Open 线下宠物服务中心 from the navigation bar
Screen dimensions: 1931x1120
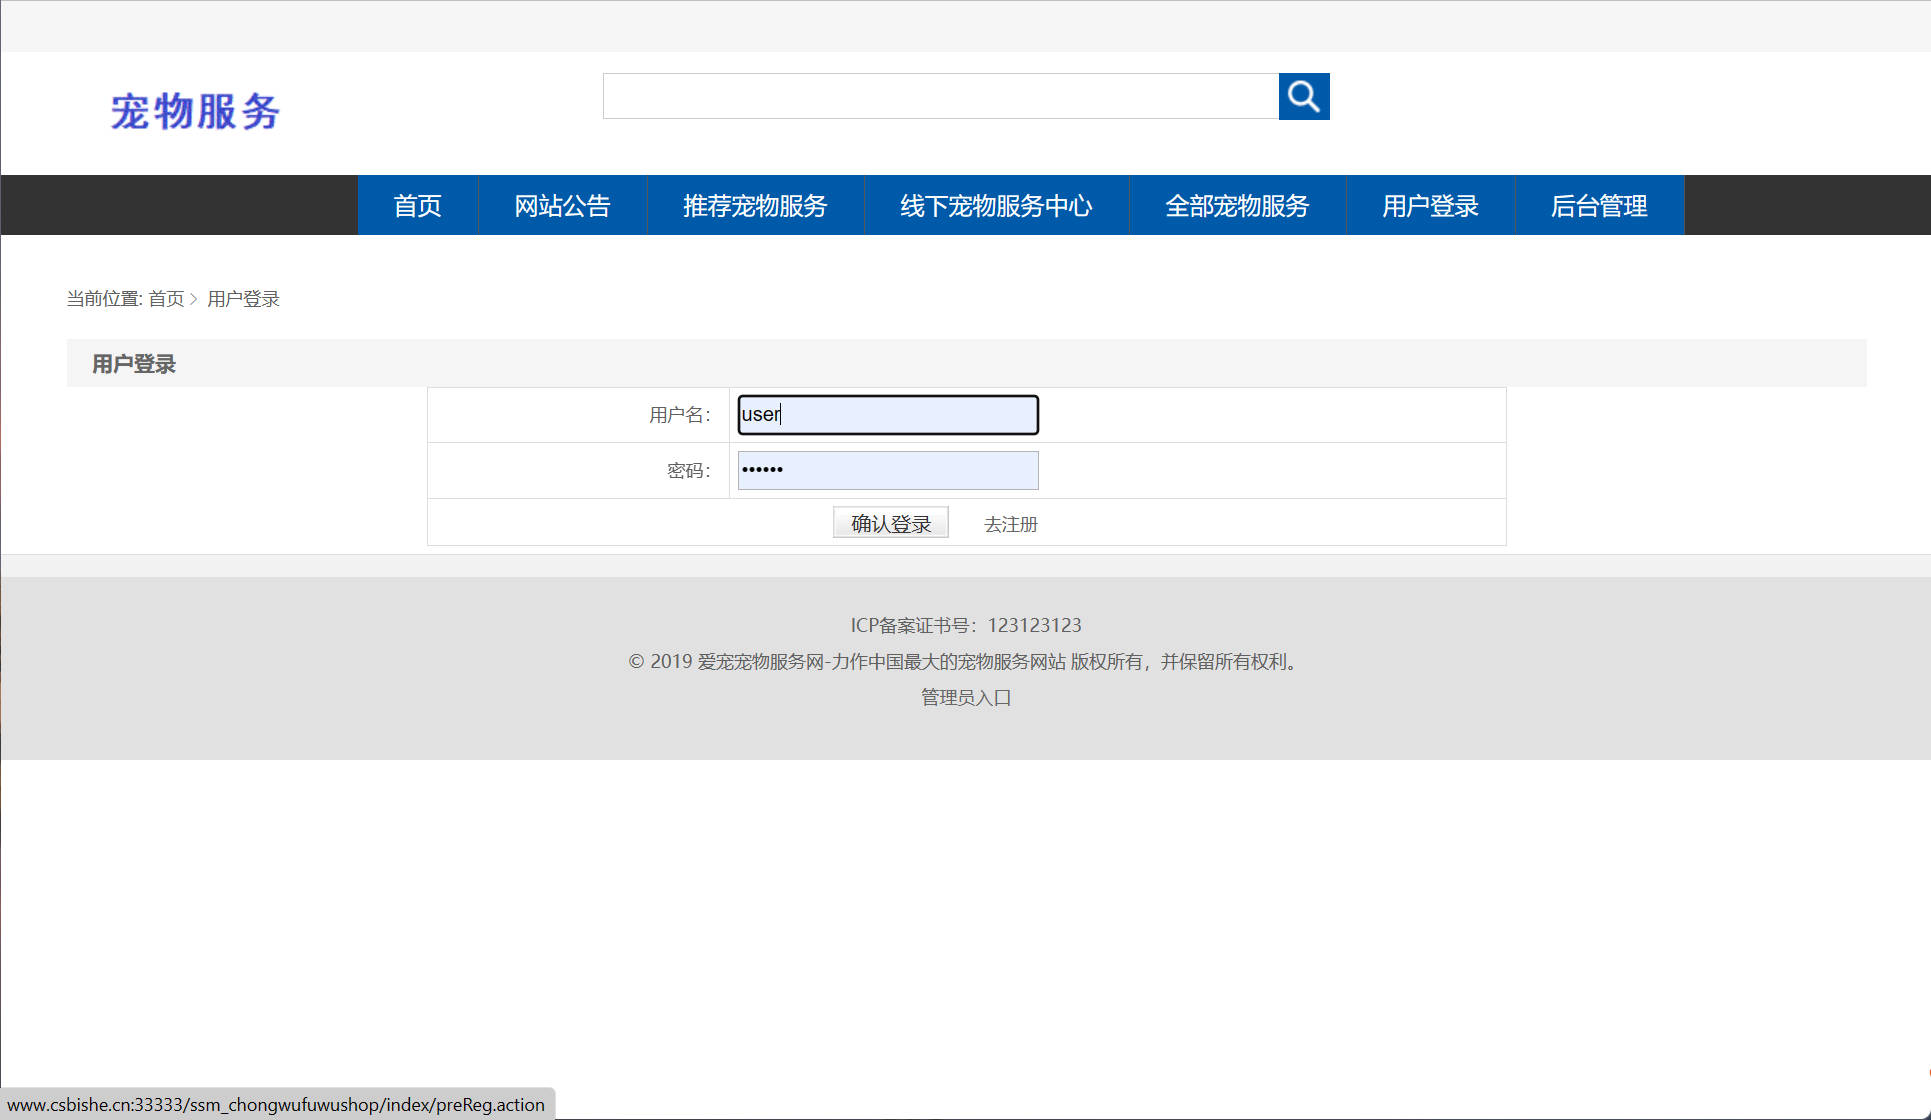pyautogui.click(x=996, y=205)
